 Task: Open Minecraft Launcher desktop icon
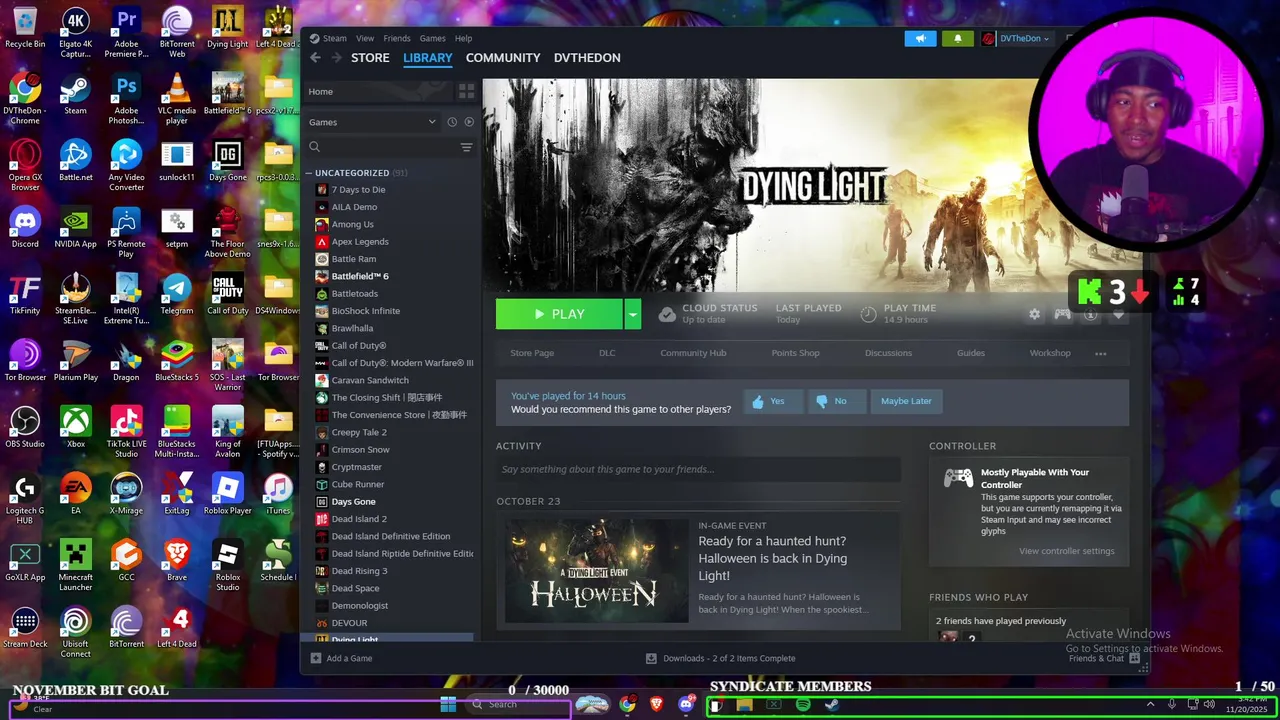(x=75, y=565)
